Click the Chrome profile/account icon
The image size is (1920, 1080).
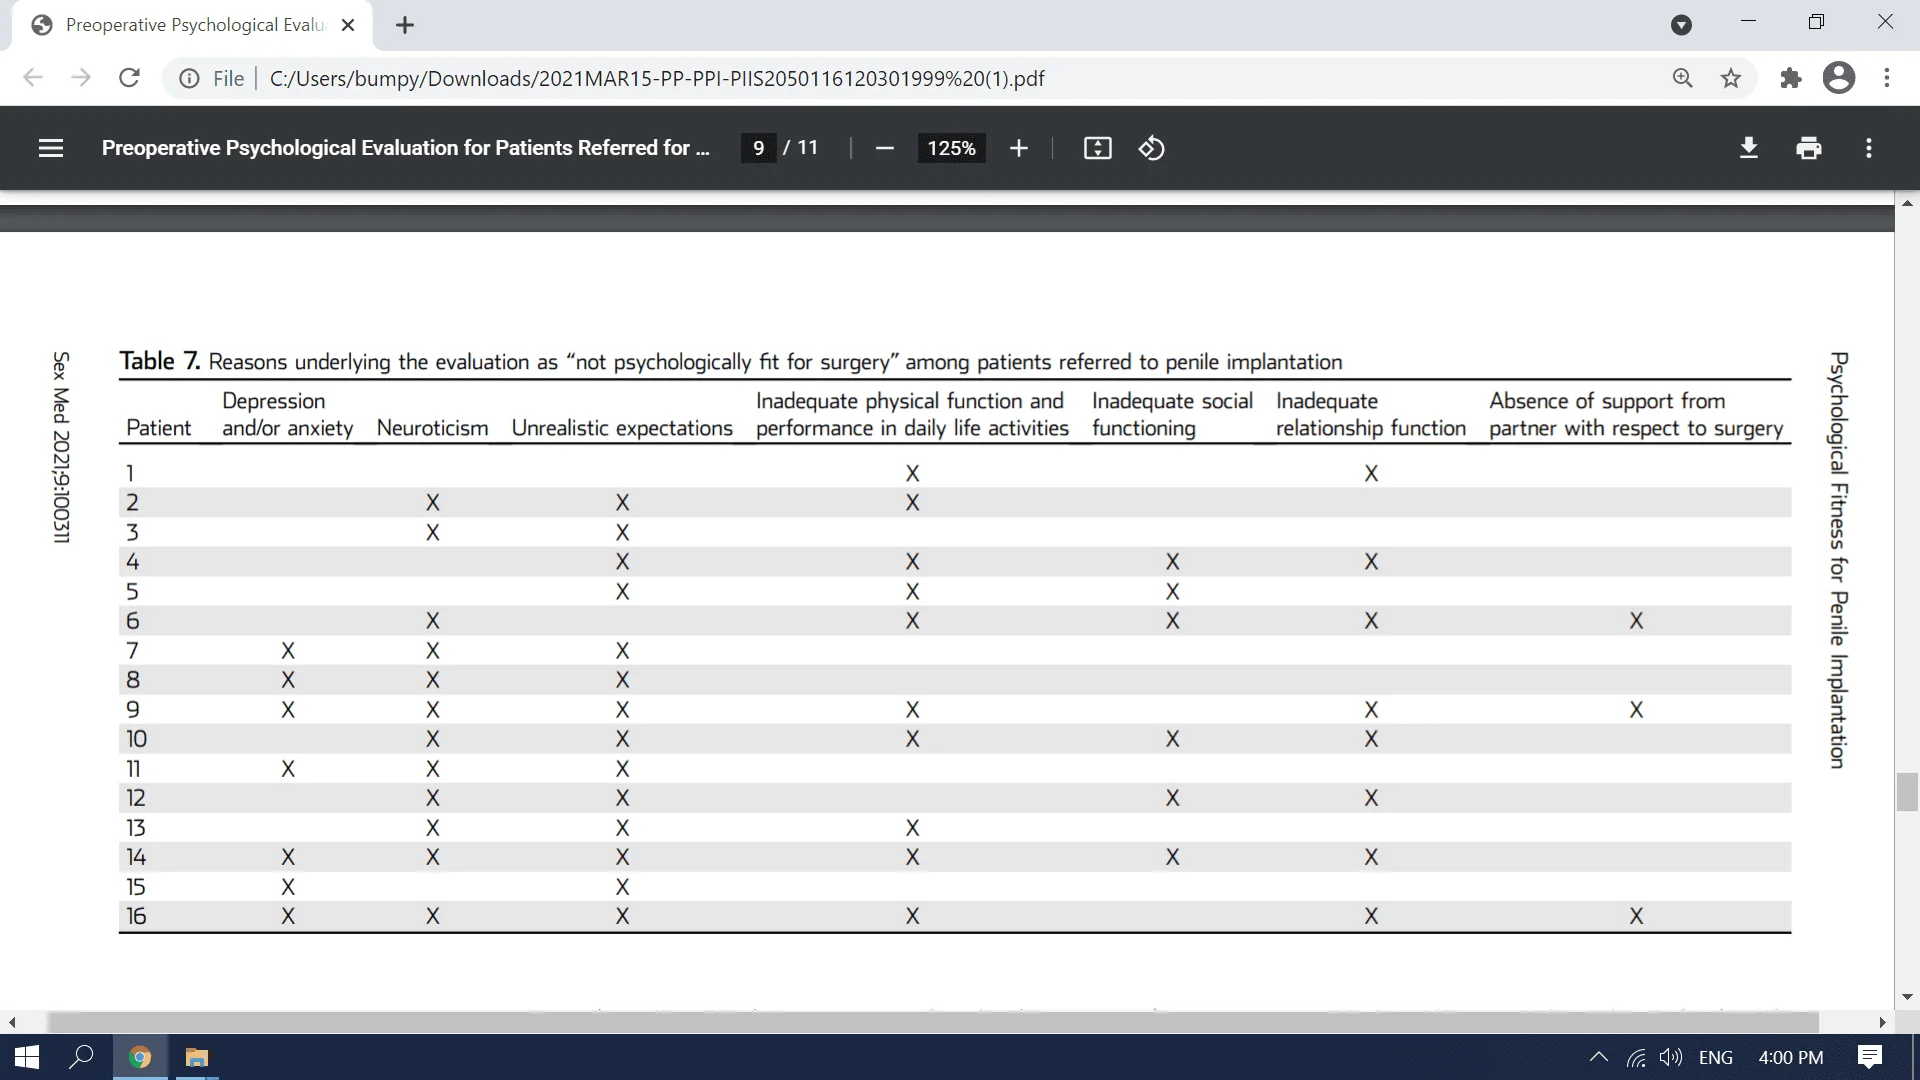1837,78
